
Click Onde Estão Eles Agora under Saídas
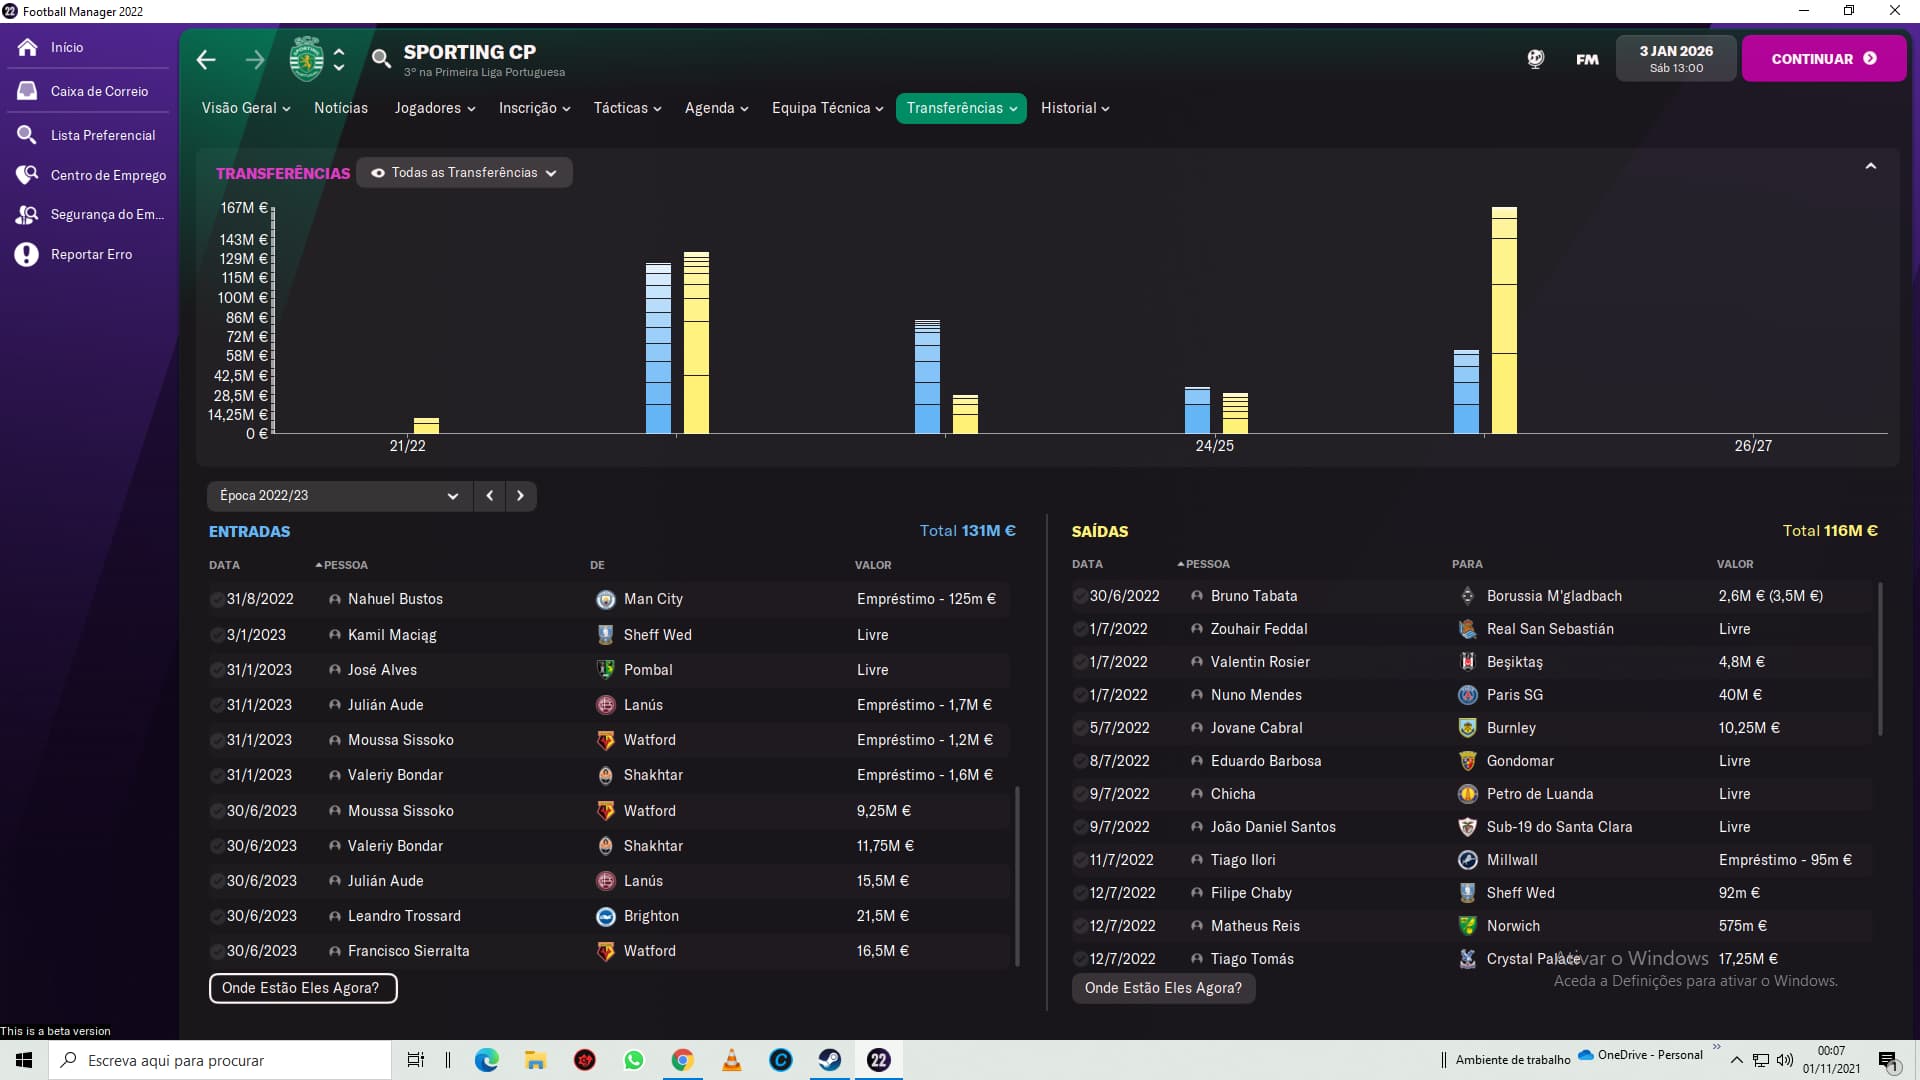click(x=1163, y=988)
